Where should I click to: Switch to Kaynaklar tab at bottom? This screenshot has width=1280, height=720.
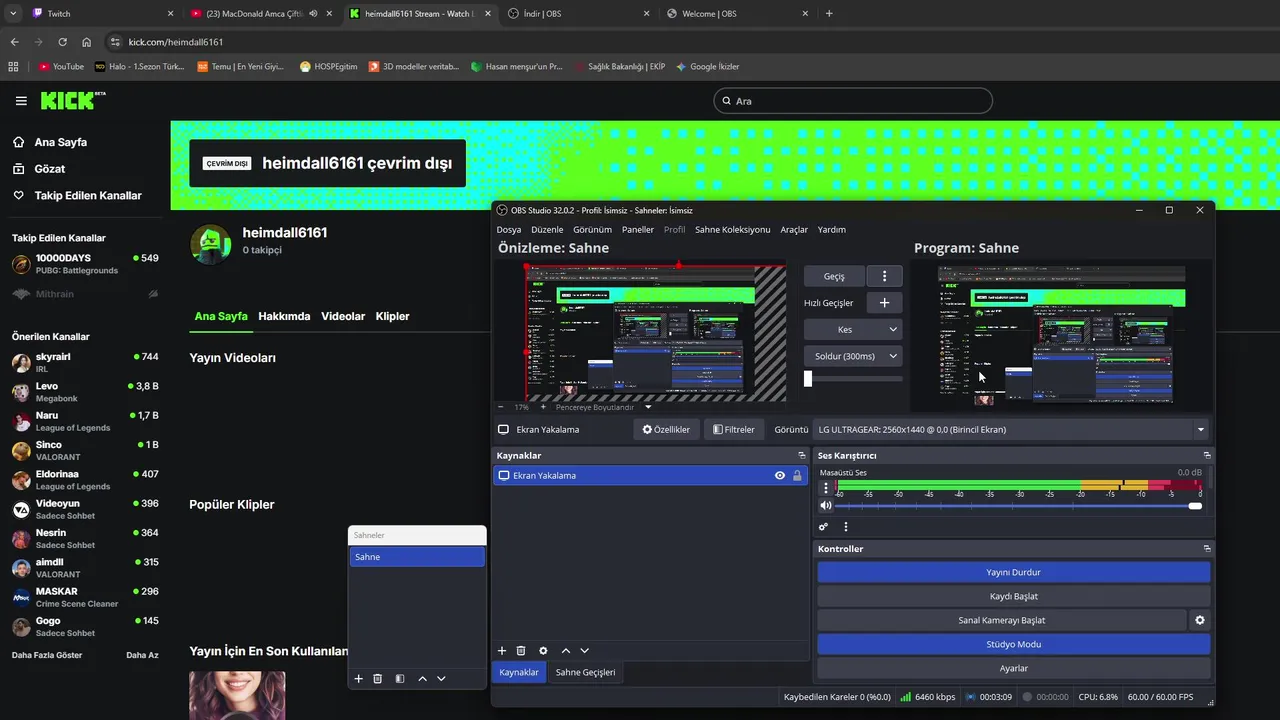pyautogui.click(x=519, y=672)
